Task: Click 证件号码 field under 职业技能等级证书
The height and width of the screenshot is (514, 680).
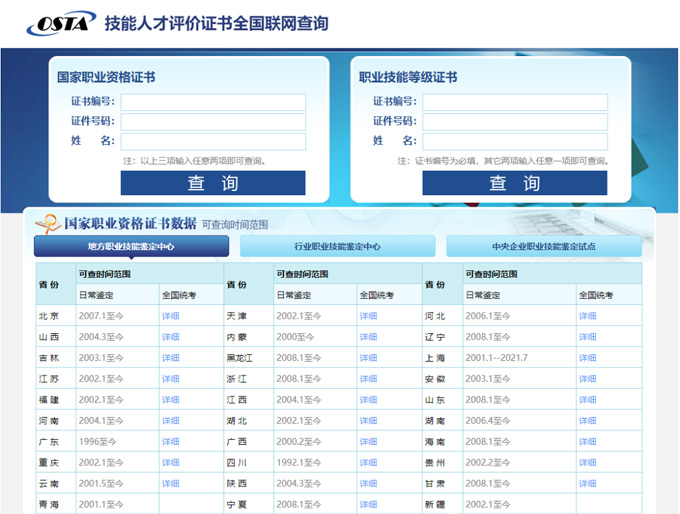Action: point(515,122)
